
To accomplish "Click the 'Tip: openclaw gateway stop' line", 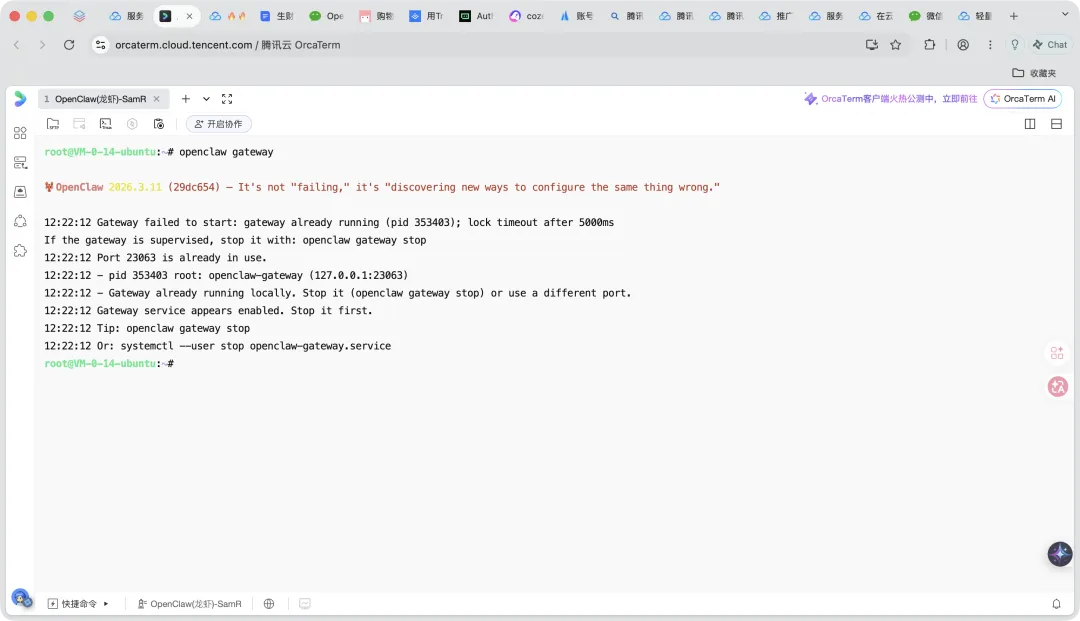I will tap(147, 328).
